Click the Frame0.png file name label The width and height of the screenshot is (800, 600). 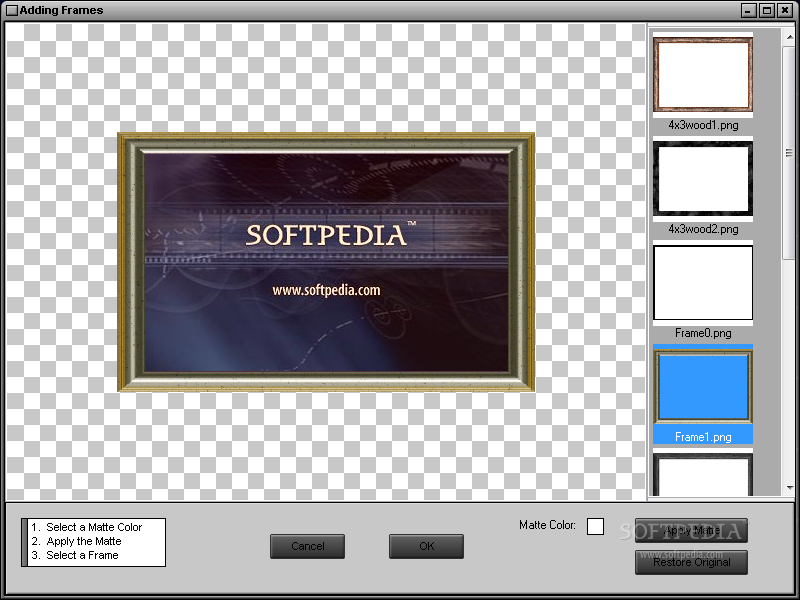click(703, 333)
